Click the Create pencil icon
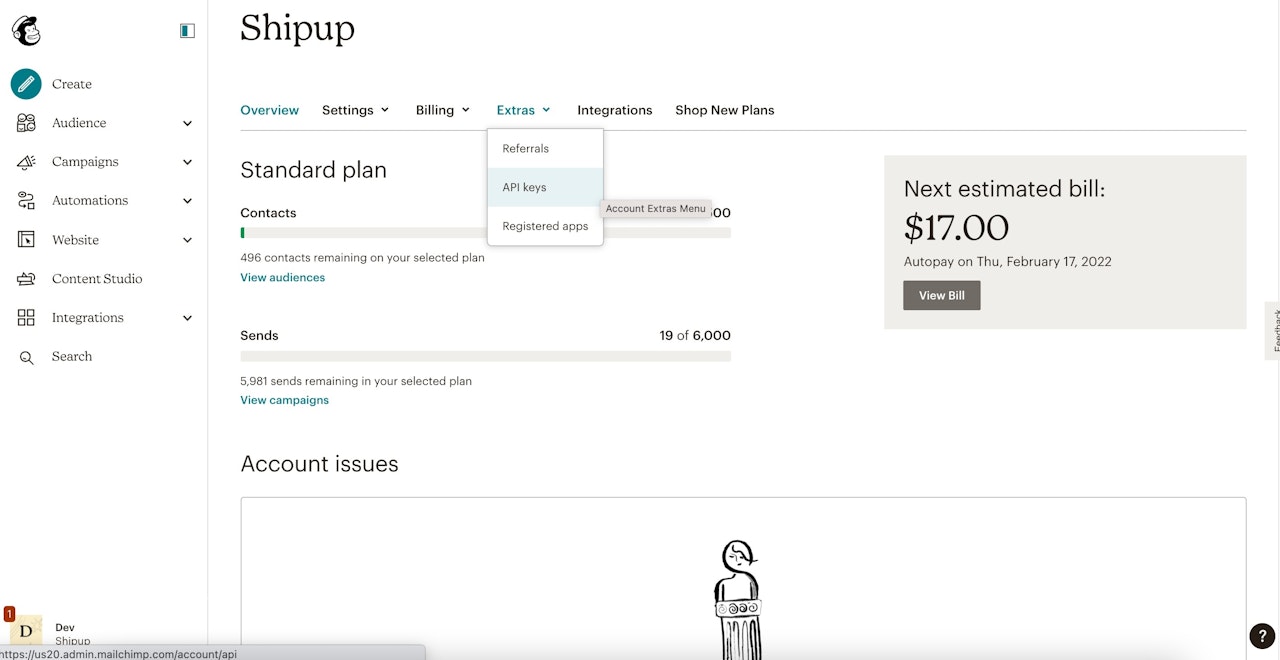1280x660 pixels. tap(26, 84)
